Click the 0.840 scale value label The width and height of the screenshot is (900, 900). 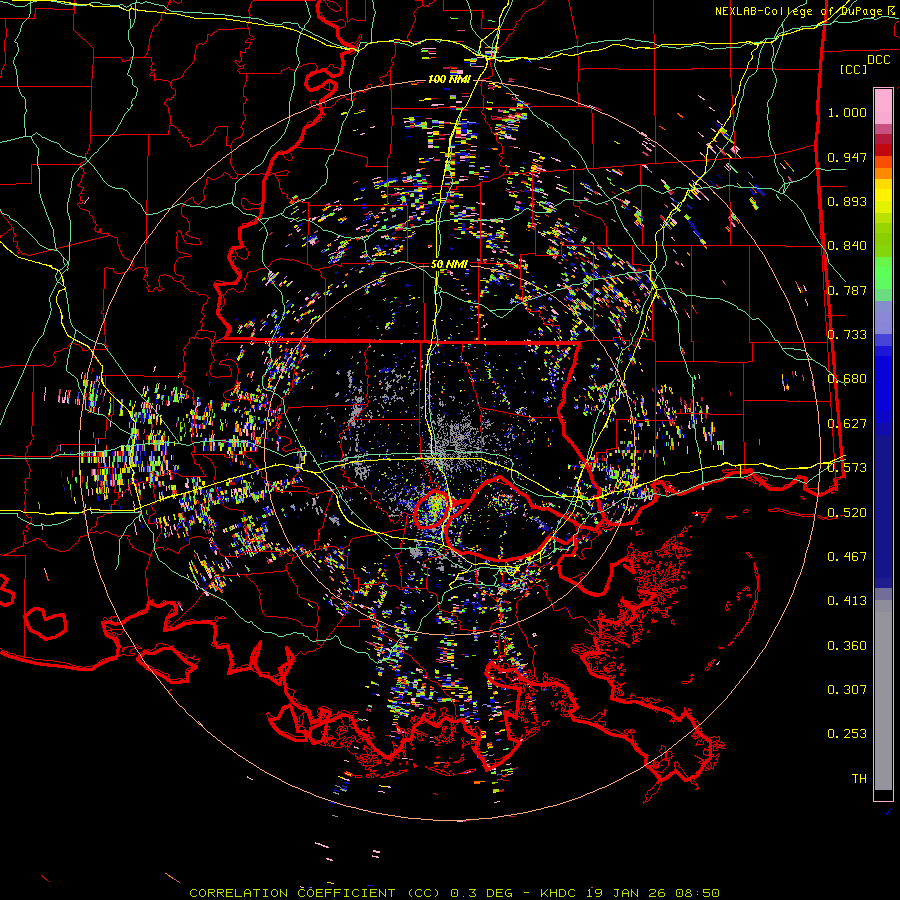coord(847,246)
